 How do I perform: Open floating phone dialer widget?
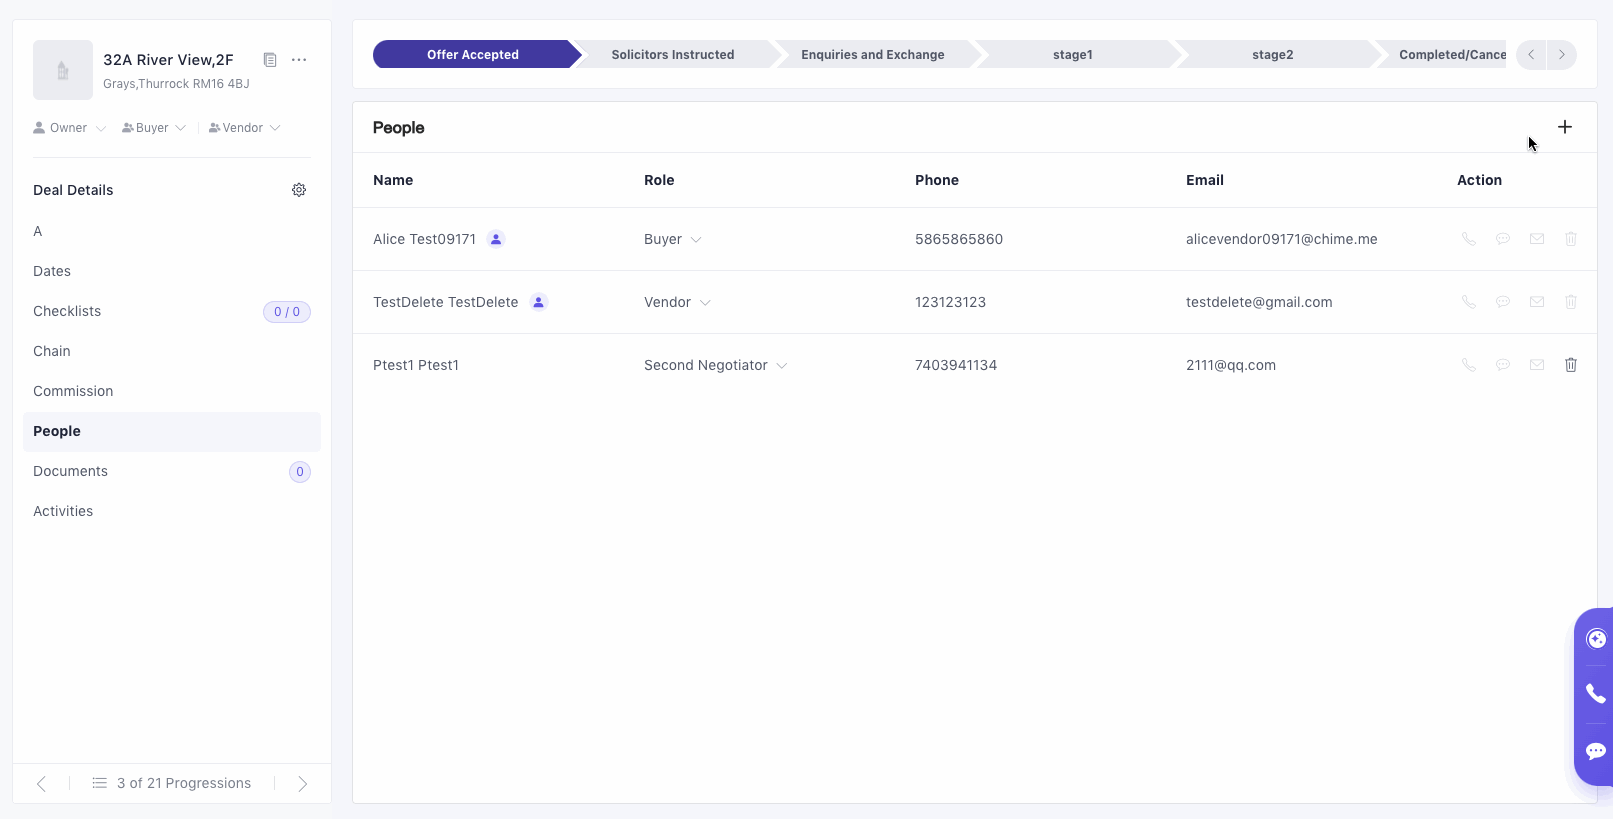click(x=1595, y=694)
